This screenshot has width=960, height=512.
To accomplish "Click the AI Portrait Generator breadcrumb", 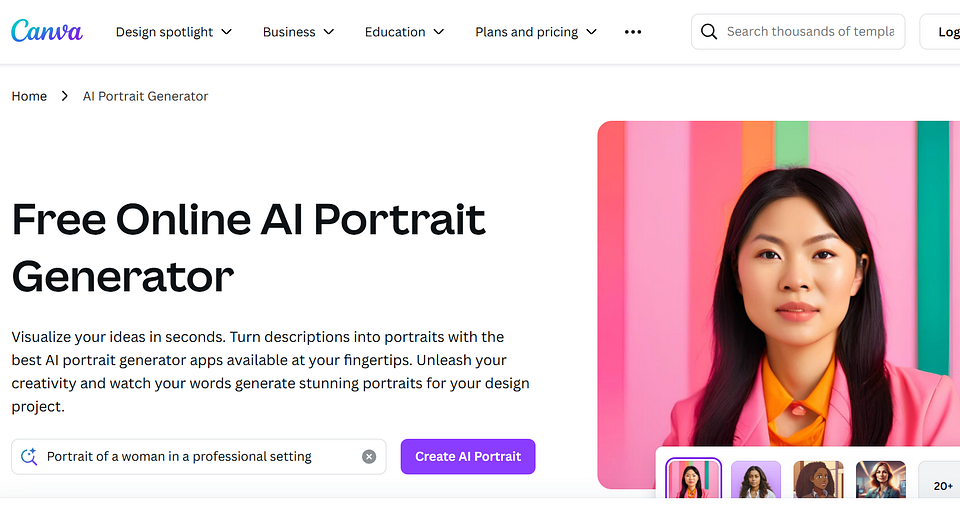I will click(x=146, y=96).
